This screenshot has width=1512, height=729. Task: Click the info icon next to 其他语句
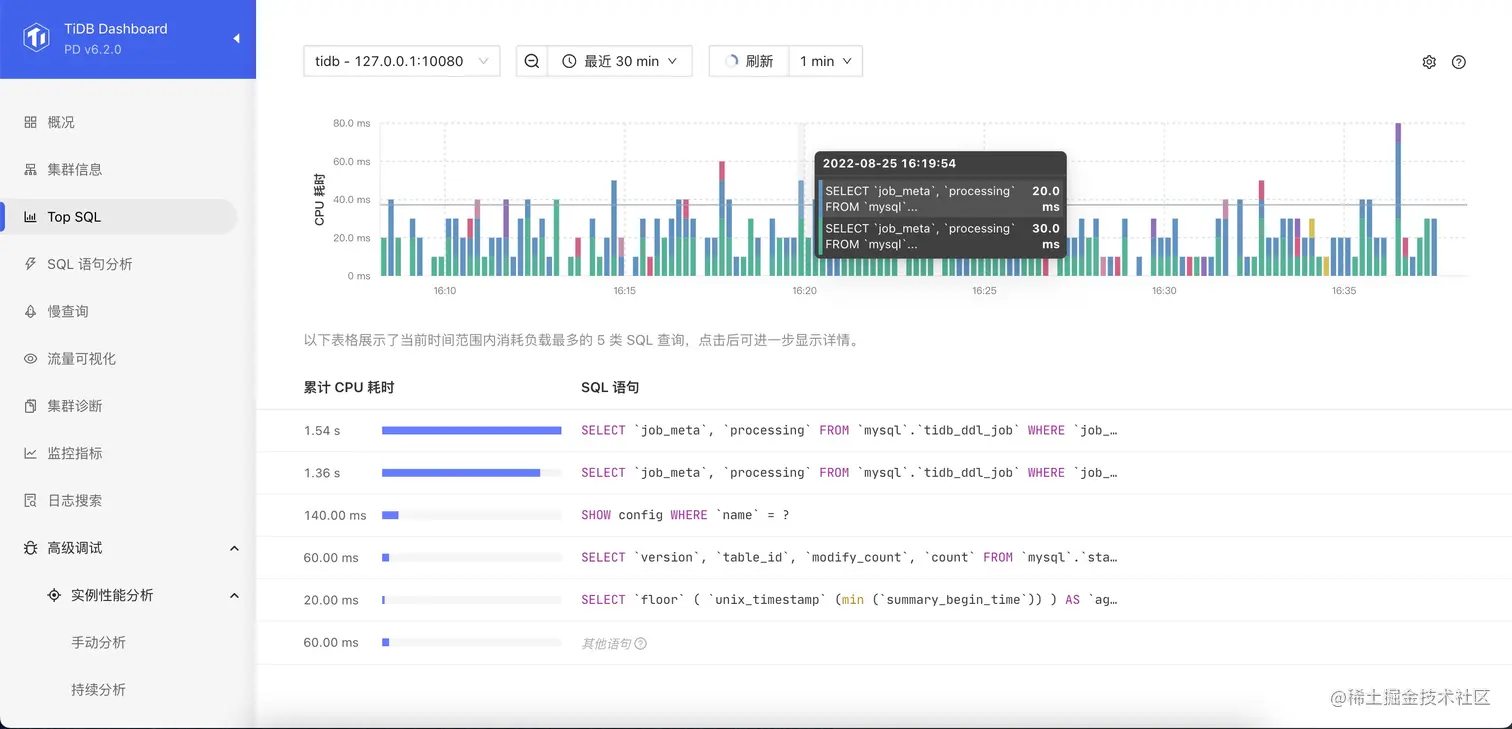pyautogui.click(x=641, y=644)
